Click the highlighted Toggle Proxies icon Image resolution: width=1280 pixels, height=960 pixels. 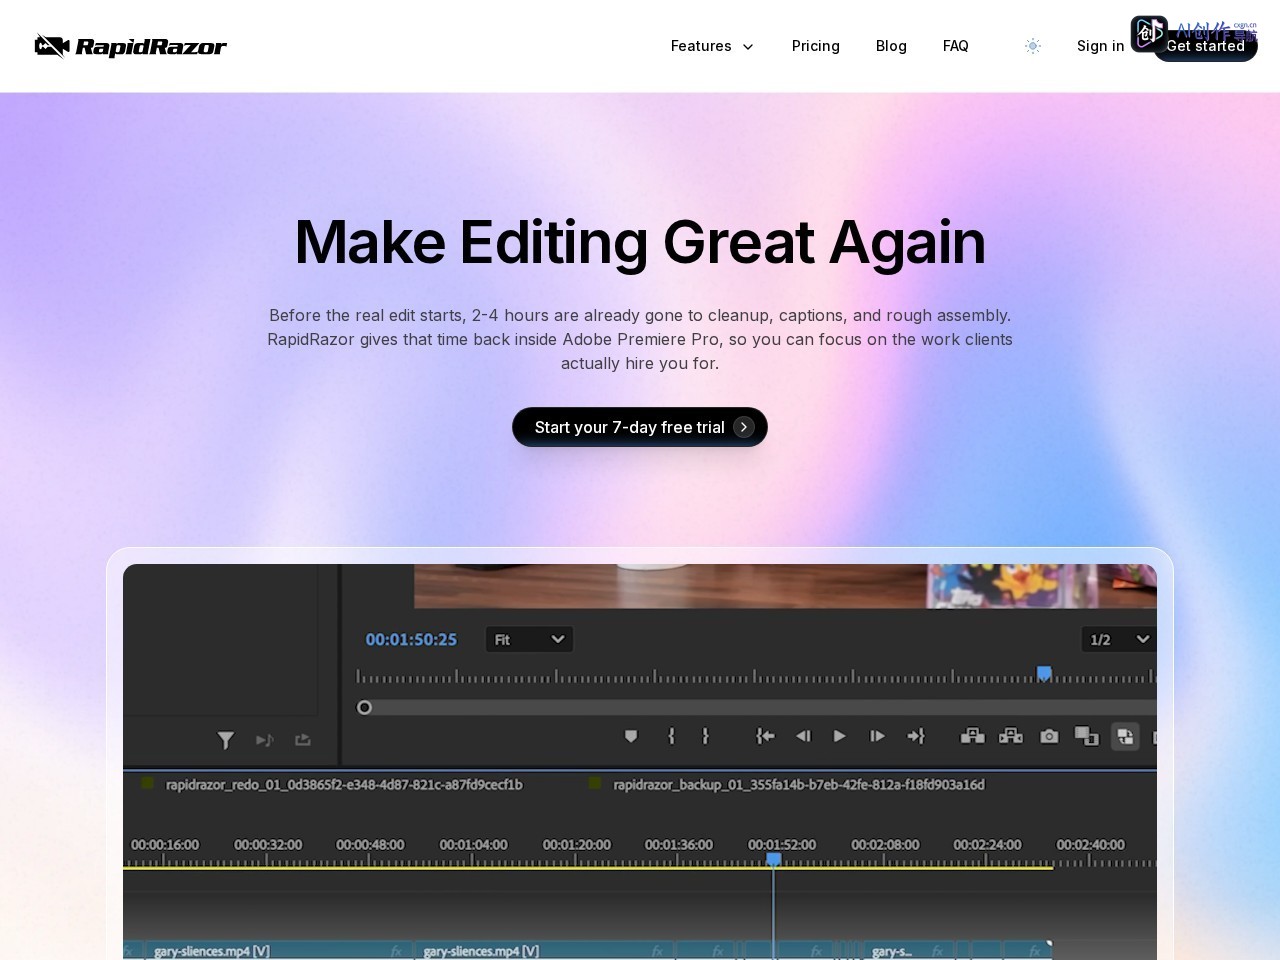[x=1125, y=737]
